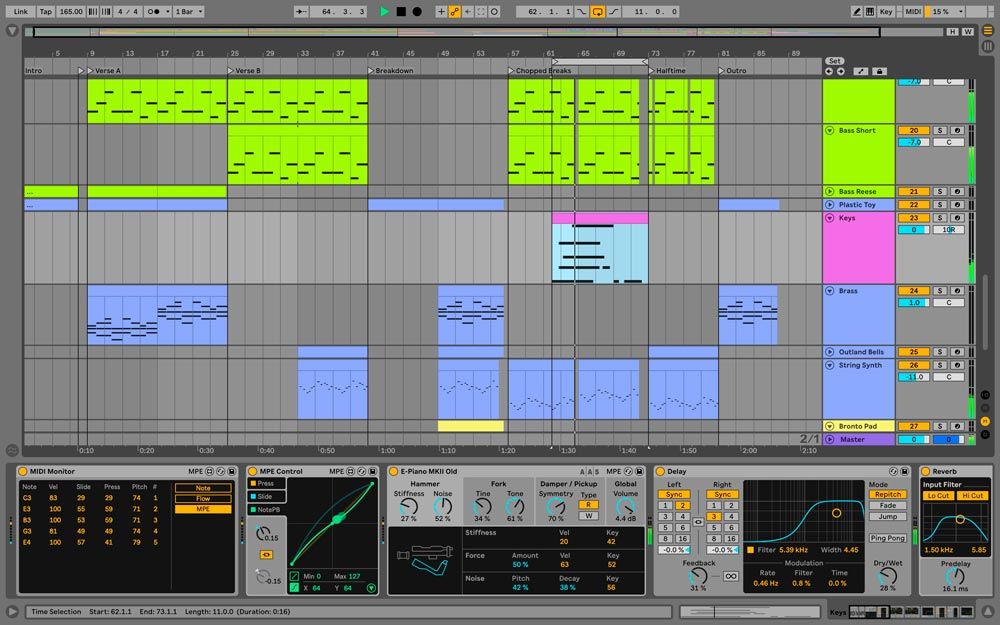The image size is (1000, 625).
Task: Start playback with the green play button
Action: [384, 11]
